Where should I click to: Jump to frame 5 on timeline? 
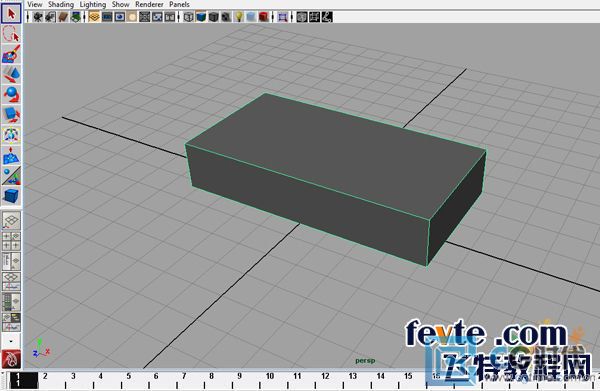click(129, 376)
